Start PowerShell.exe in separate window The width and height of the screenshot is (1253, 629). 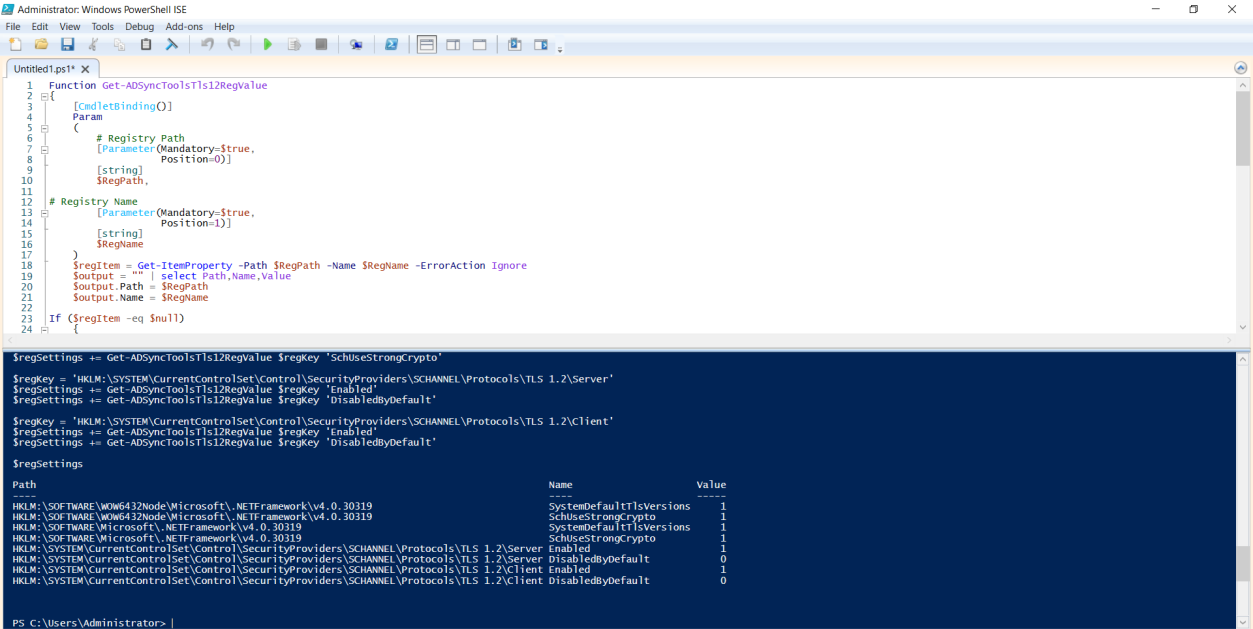pos(391,44)
